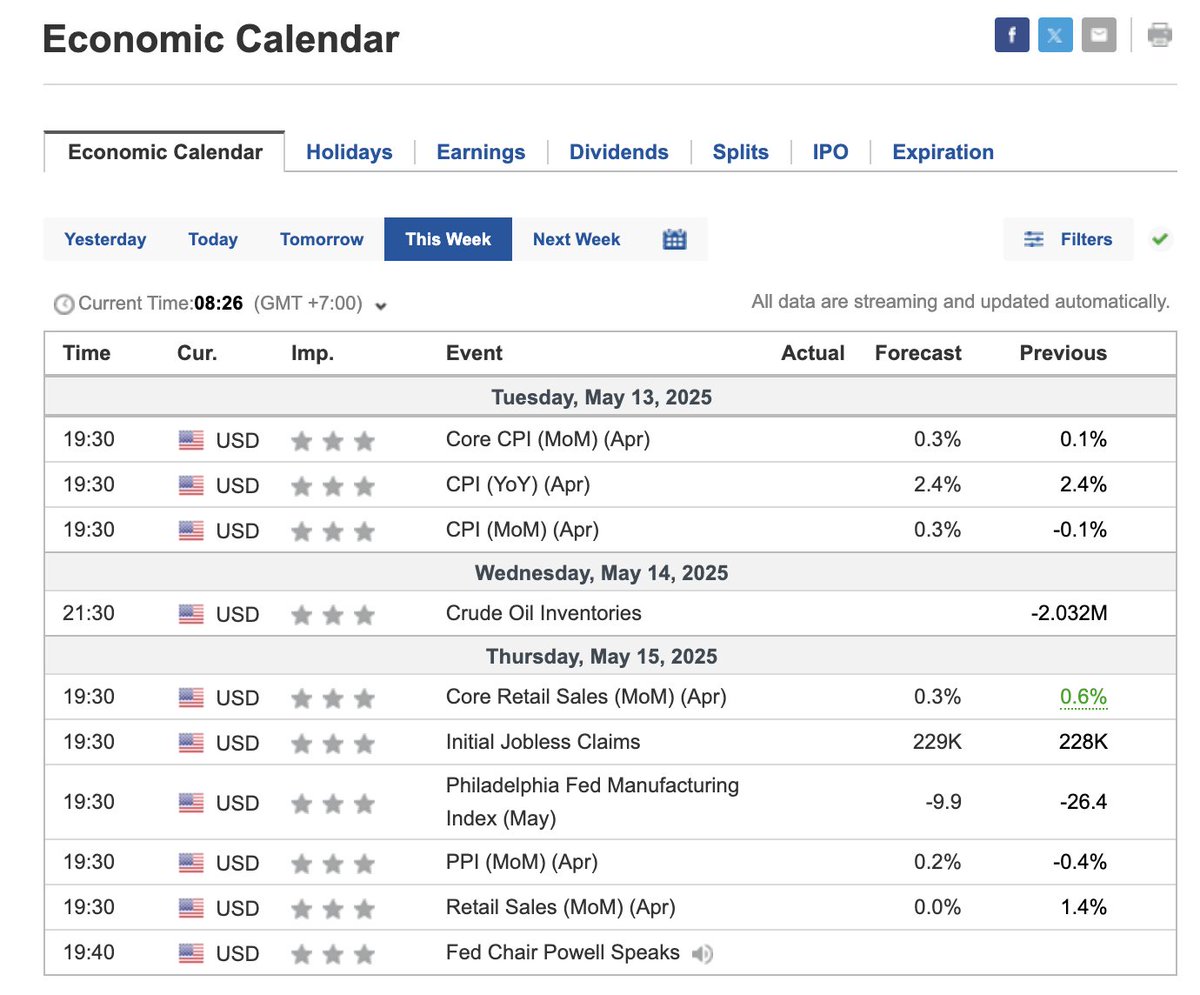Viewport: 1200px width, 995px height.
Task: Switch to the Holidays tab
Action: [349, 152]
